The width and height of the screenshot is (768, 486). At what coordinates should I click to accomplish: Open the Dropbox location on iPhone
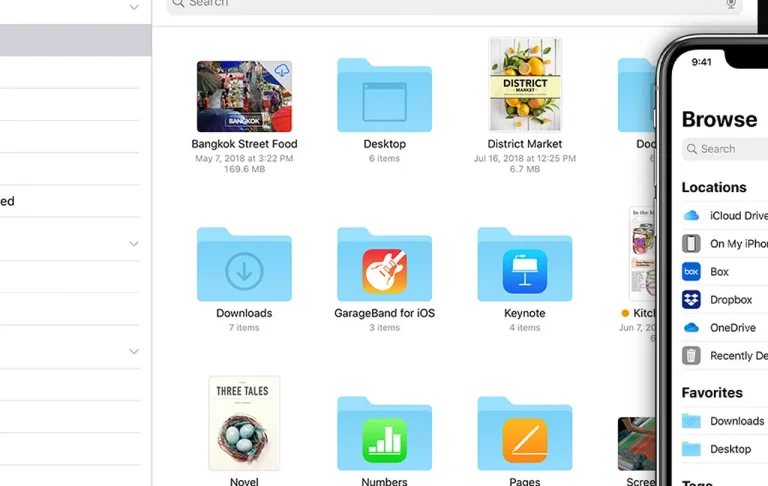[x=725, y=299]
